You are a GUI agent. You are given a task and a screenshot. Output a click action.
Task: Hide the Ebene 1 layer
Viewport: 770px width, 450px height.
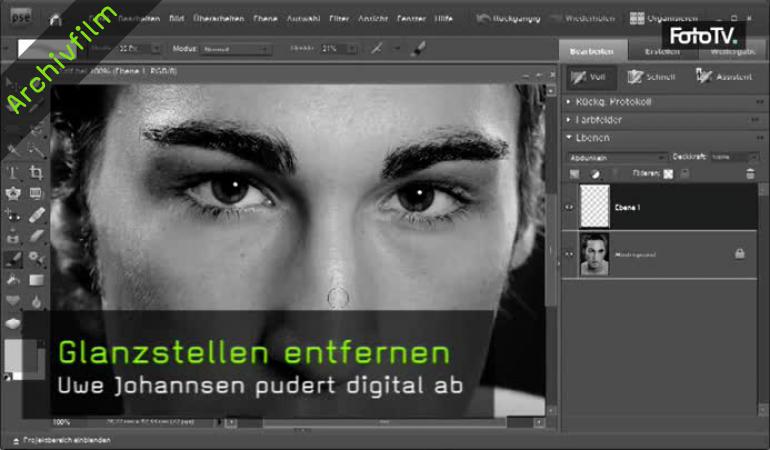(x=569, y=207)
